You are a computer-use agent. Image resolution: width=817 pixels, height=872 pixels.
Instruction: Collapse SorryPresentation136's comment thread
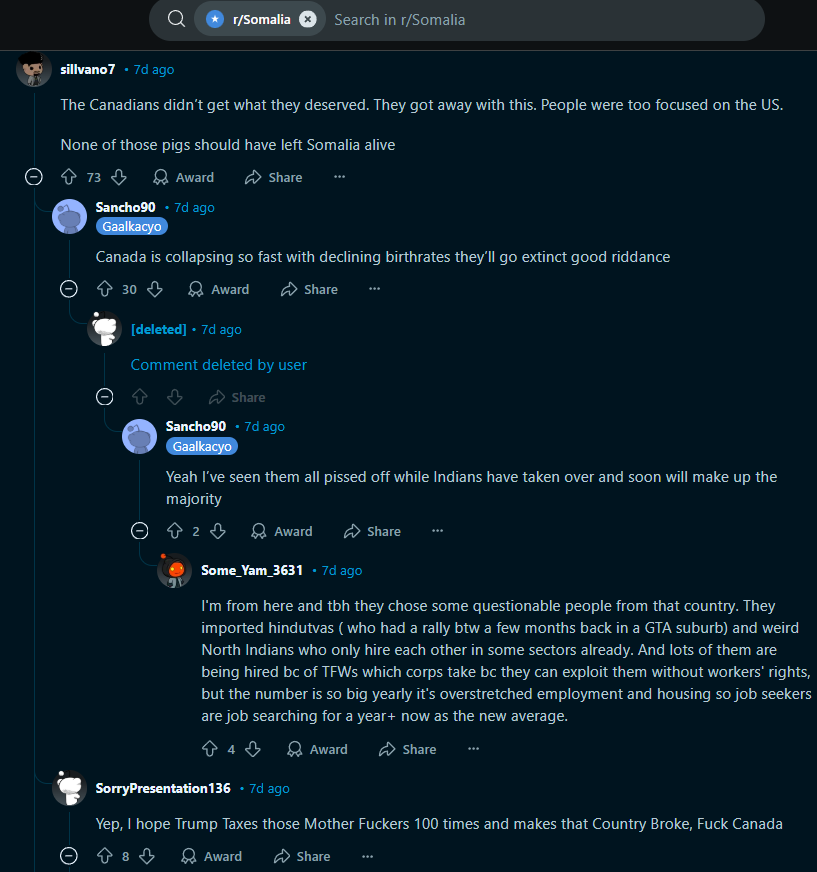[69, 855]
